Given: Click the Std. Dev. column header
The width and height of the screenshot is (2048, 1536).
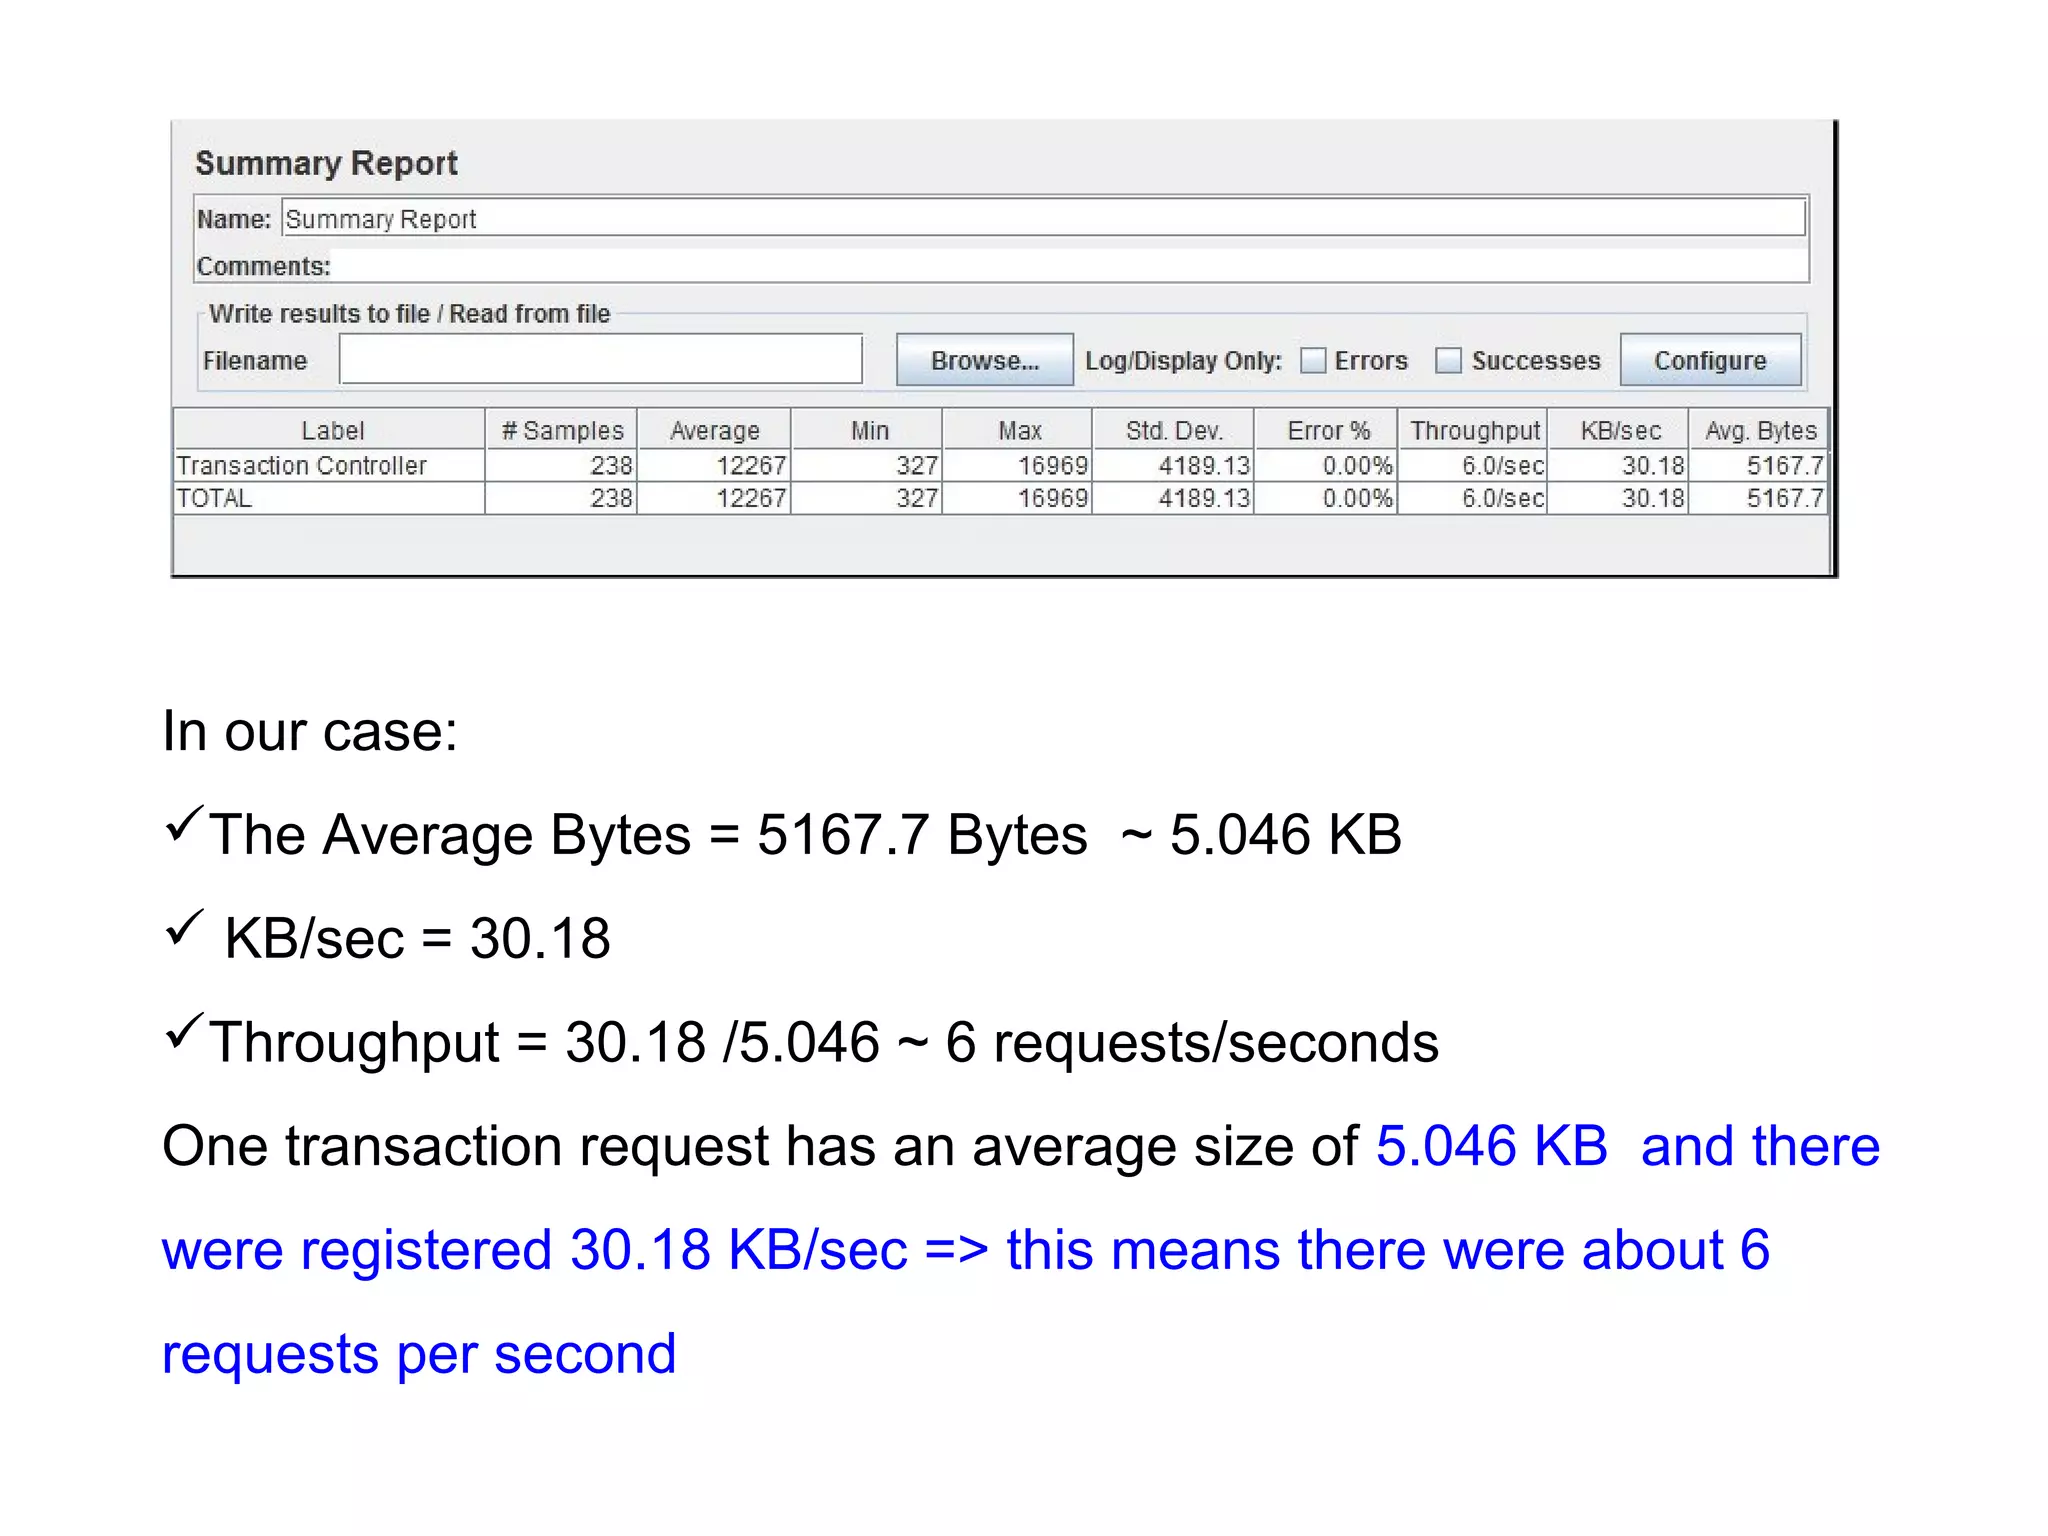Looking at the screenshot, I should (1173, 430).
